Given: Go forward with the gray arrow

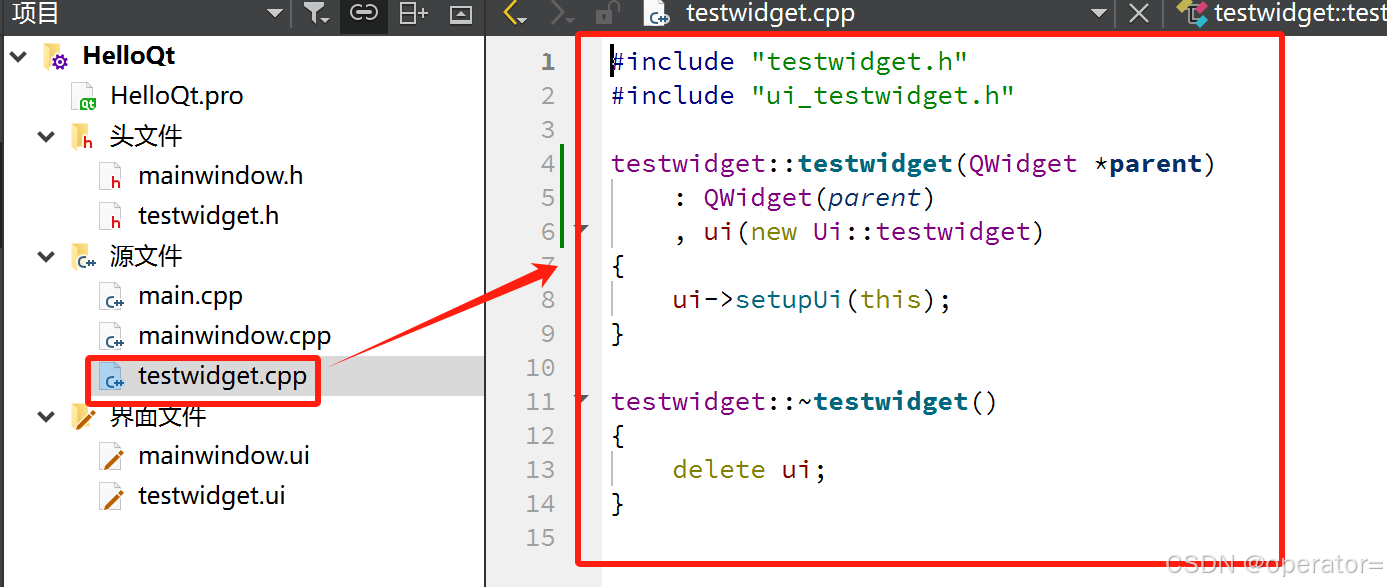Looking at the screenshot, I should click(x=562, y=13).
